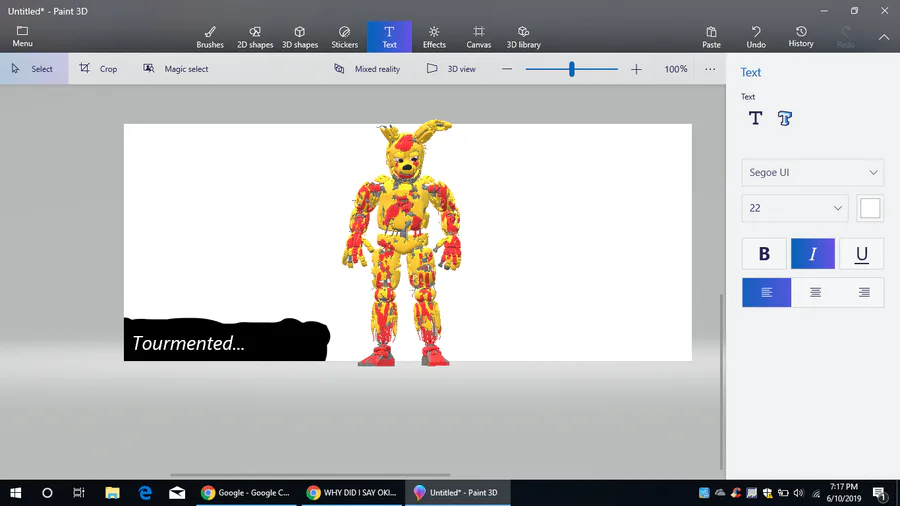Click the 100% zoom value
The image size is (900, 506).
coord(676,69)
